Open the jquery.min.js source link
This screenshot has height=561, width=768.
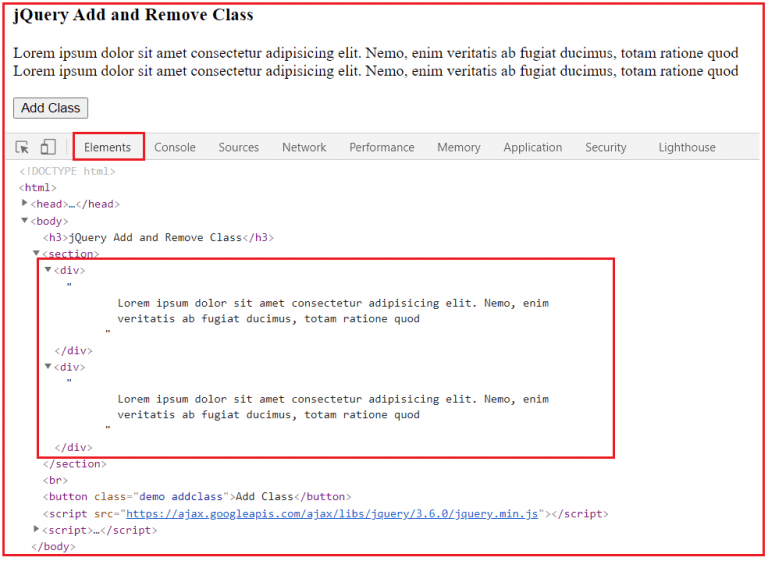point(333,514)
